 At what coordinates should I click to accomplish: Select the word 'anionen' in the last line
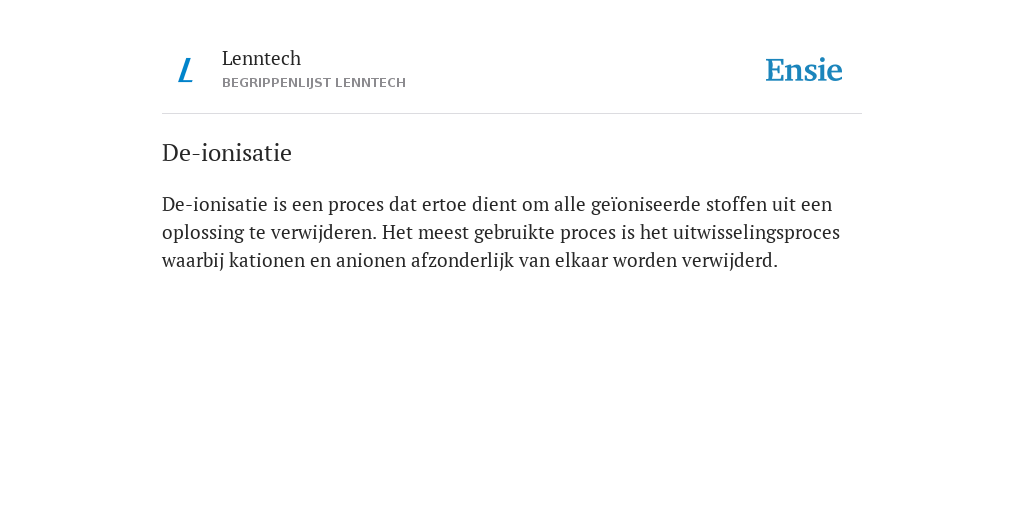[371, 261]
